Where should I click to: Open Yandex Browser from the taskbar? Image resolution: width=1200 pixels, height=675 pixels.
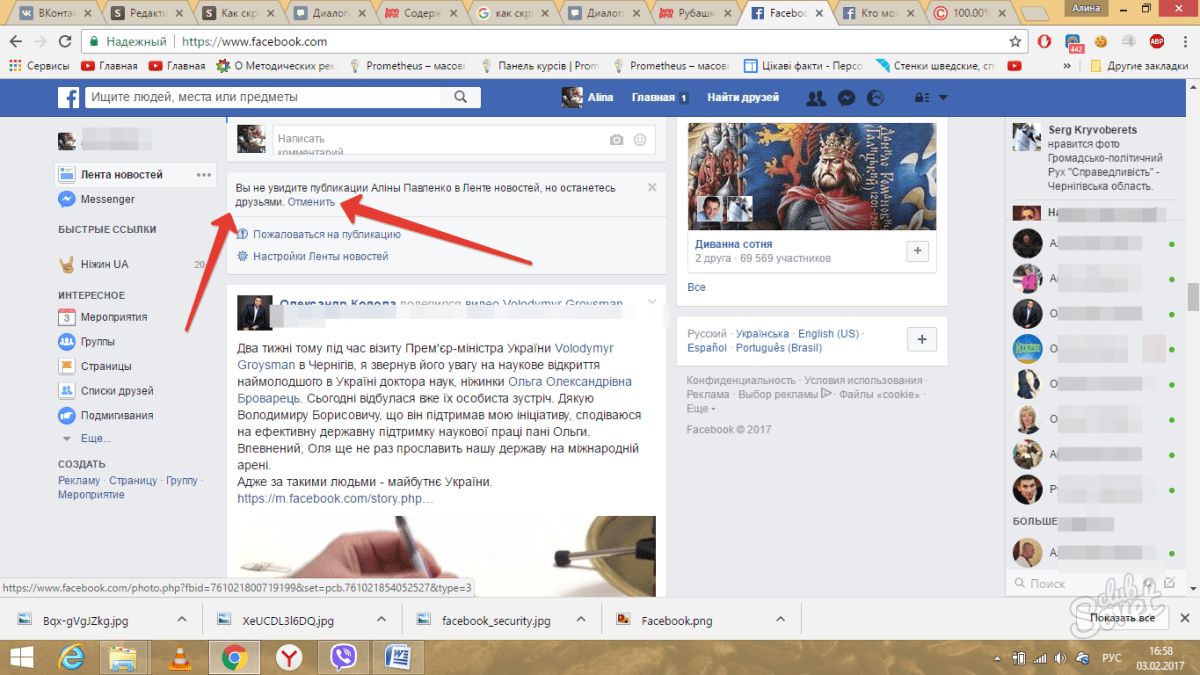[290, 657]
